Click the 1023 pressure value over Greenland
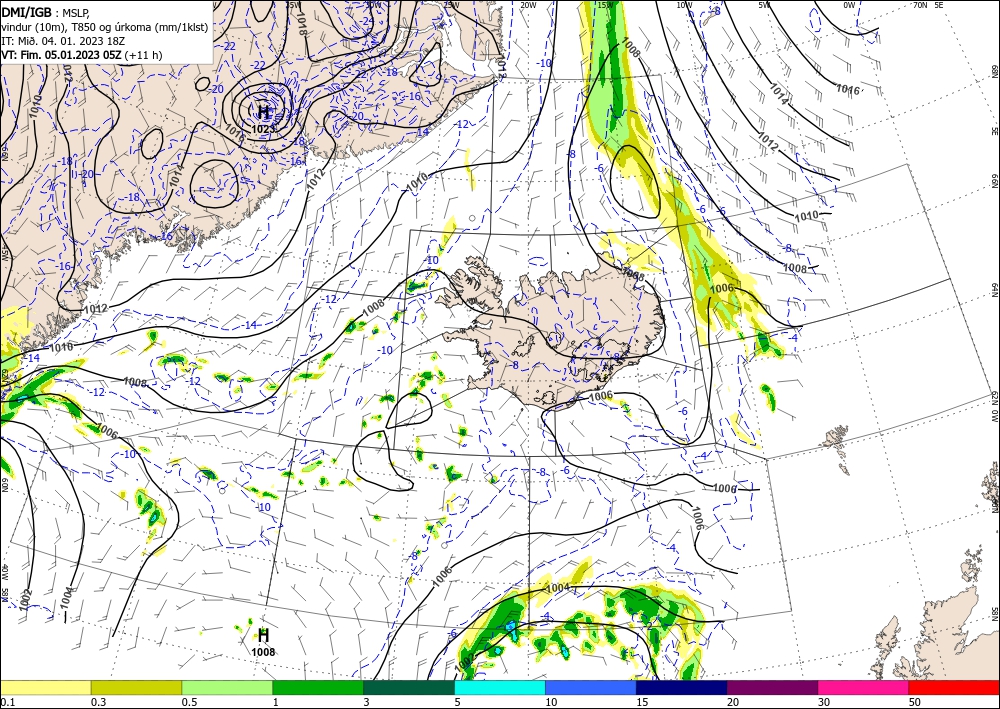 point(263,129)
